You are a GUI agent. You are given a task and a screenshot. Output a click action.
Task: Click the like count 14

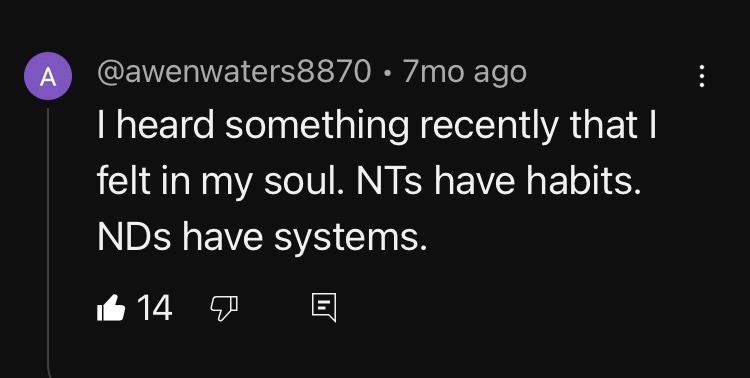tap(154, 308)
